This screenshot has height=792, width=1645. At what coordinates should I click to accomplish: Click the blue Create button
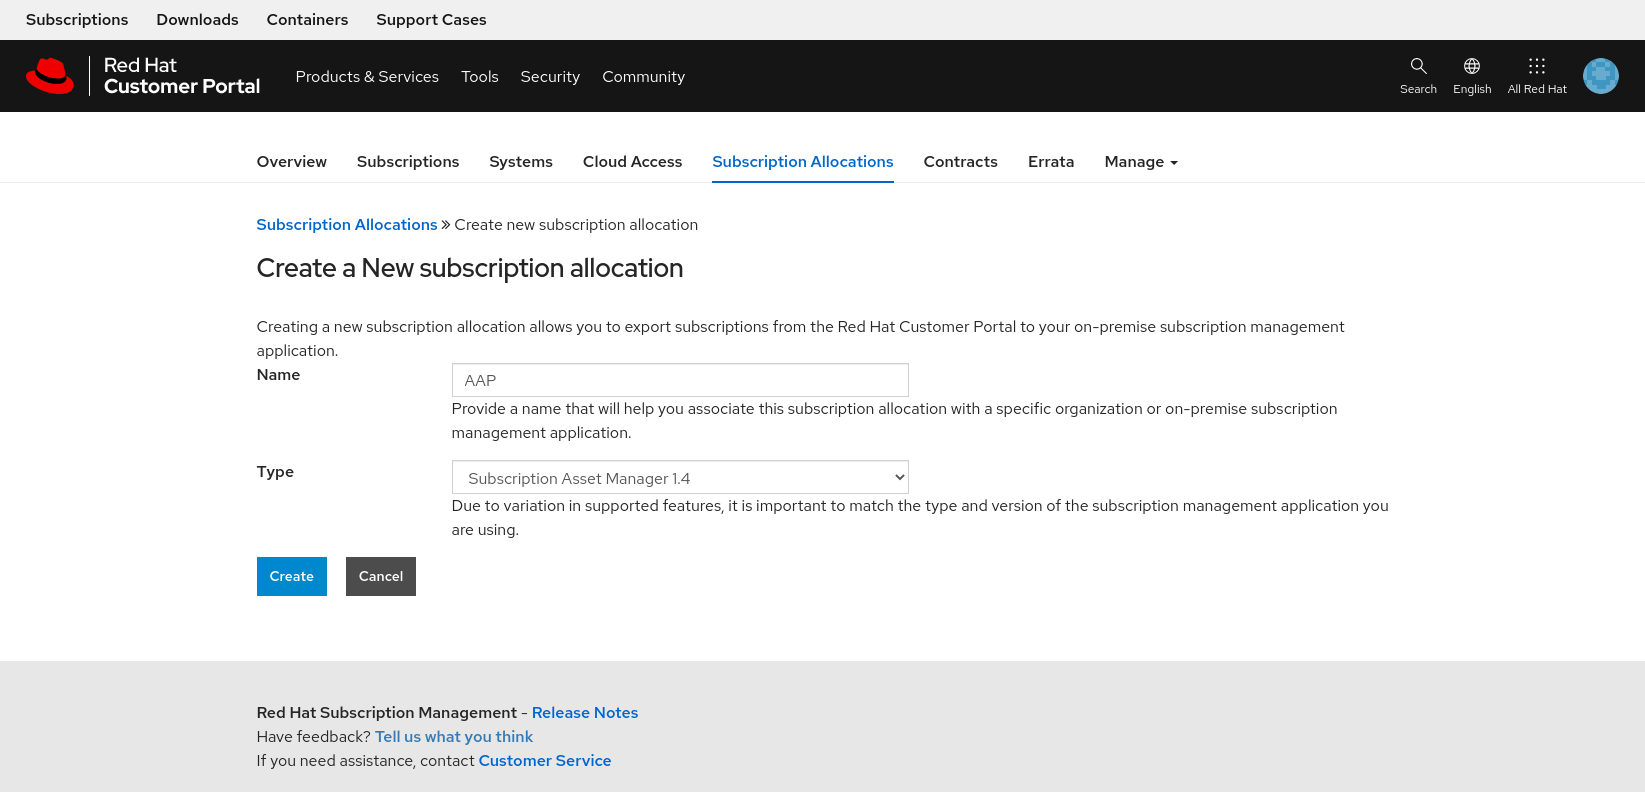coord(291,576)
